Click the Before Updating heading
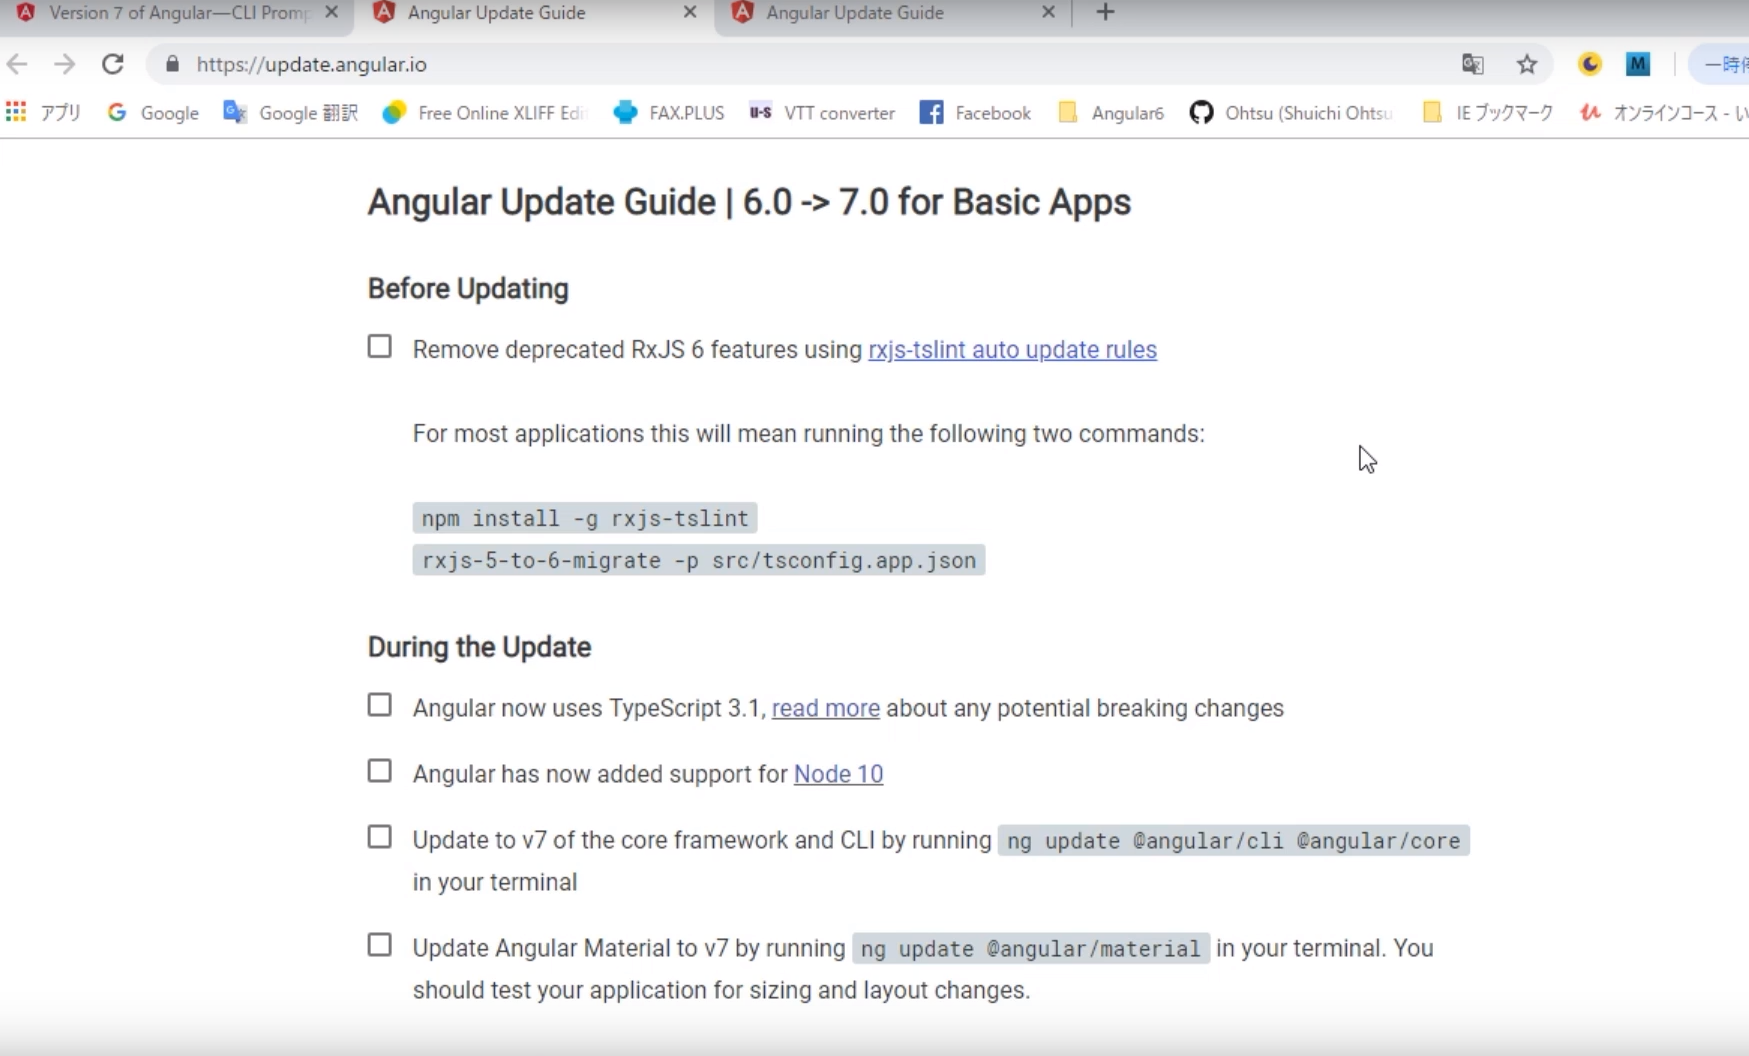 pos(468,289)
